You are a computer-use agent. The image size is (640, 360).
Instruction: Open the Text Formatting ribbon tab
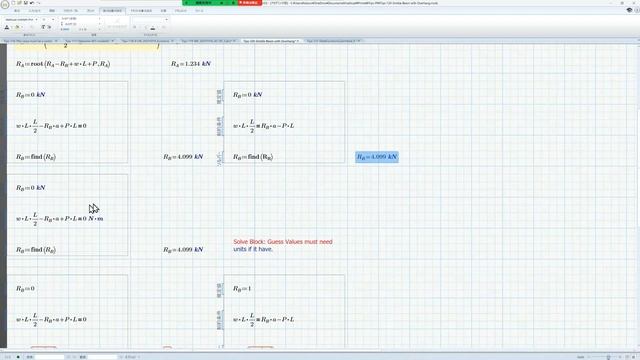(x=141, y=11)
